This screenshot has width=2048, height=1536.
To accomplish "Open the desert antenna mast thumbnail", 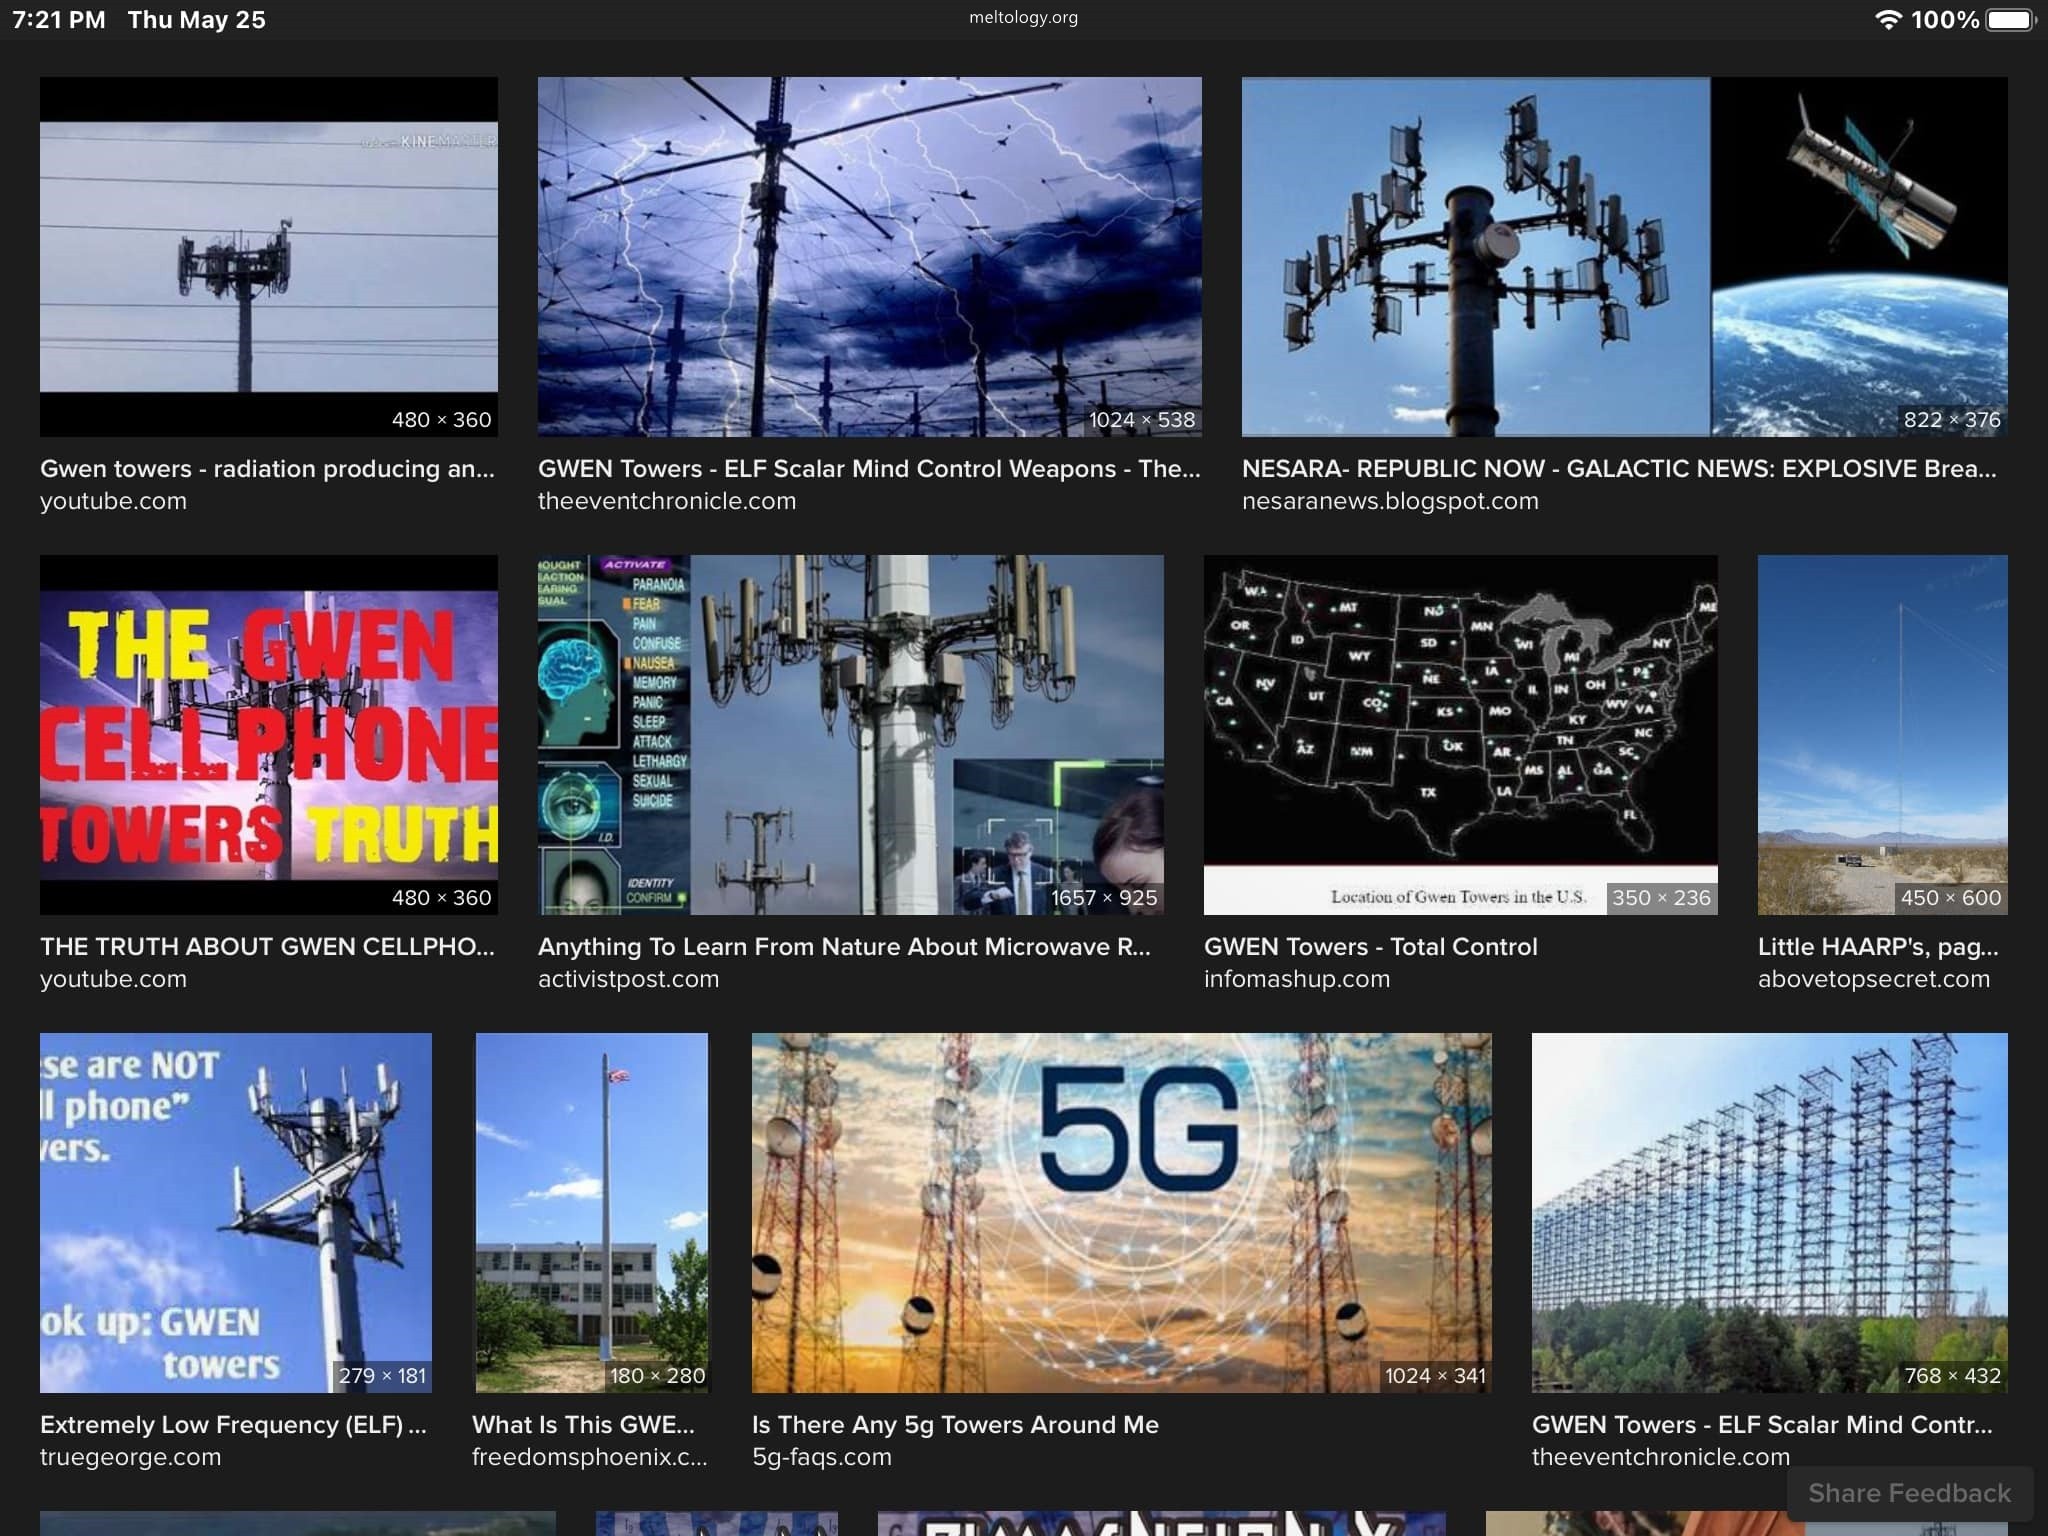I will point(1883,734).
